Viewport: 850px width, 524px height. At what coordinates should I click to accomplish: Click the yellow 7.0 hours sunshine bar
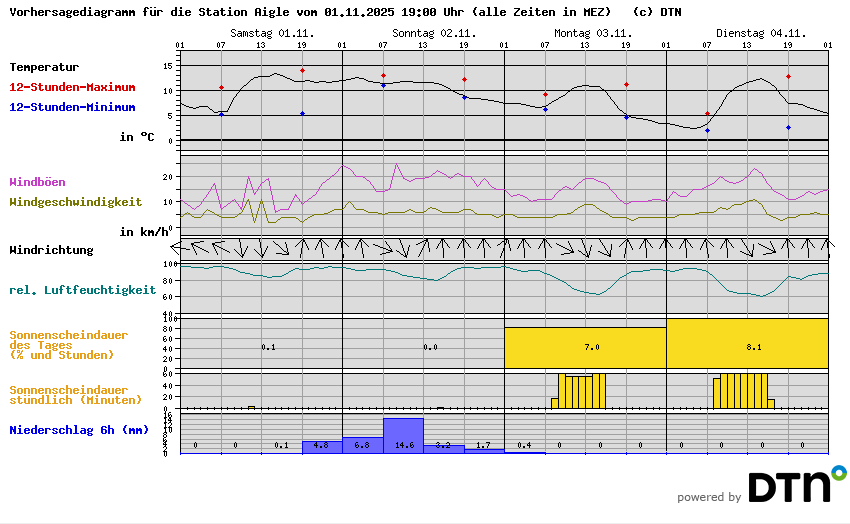point(585,347)
